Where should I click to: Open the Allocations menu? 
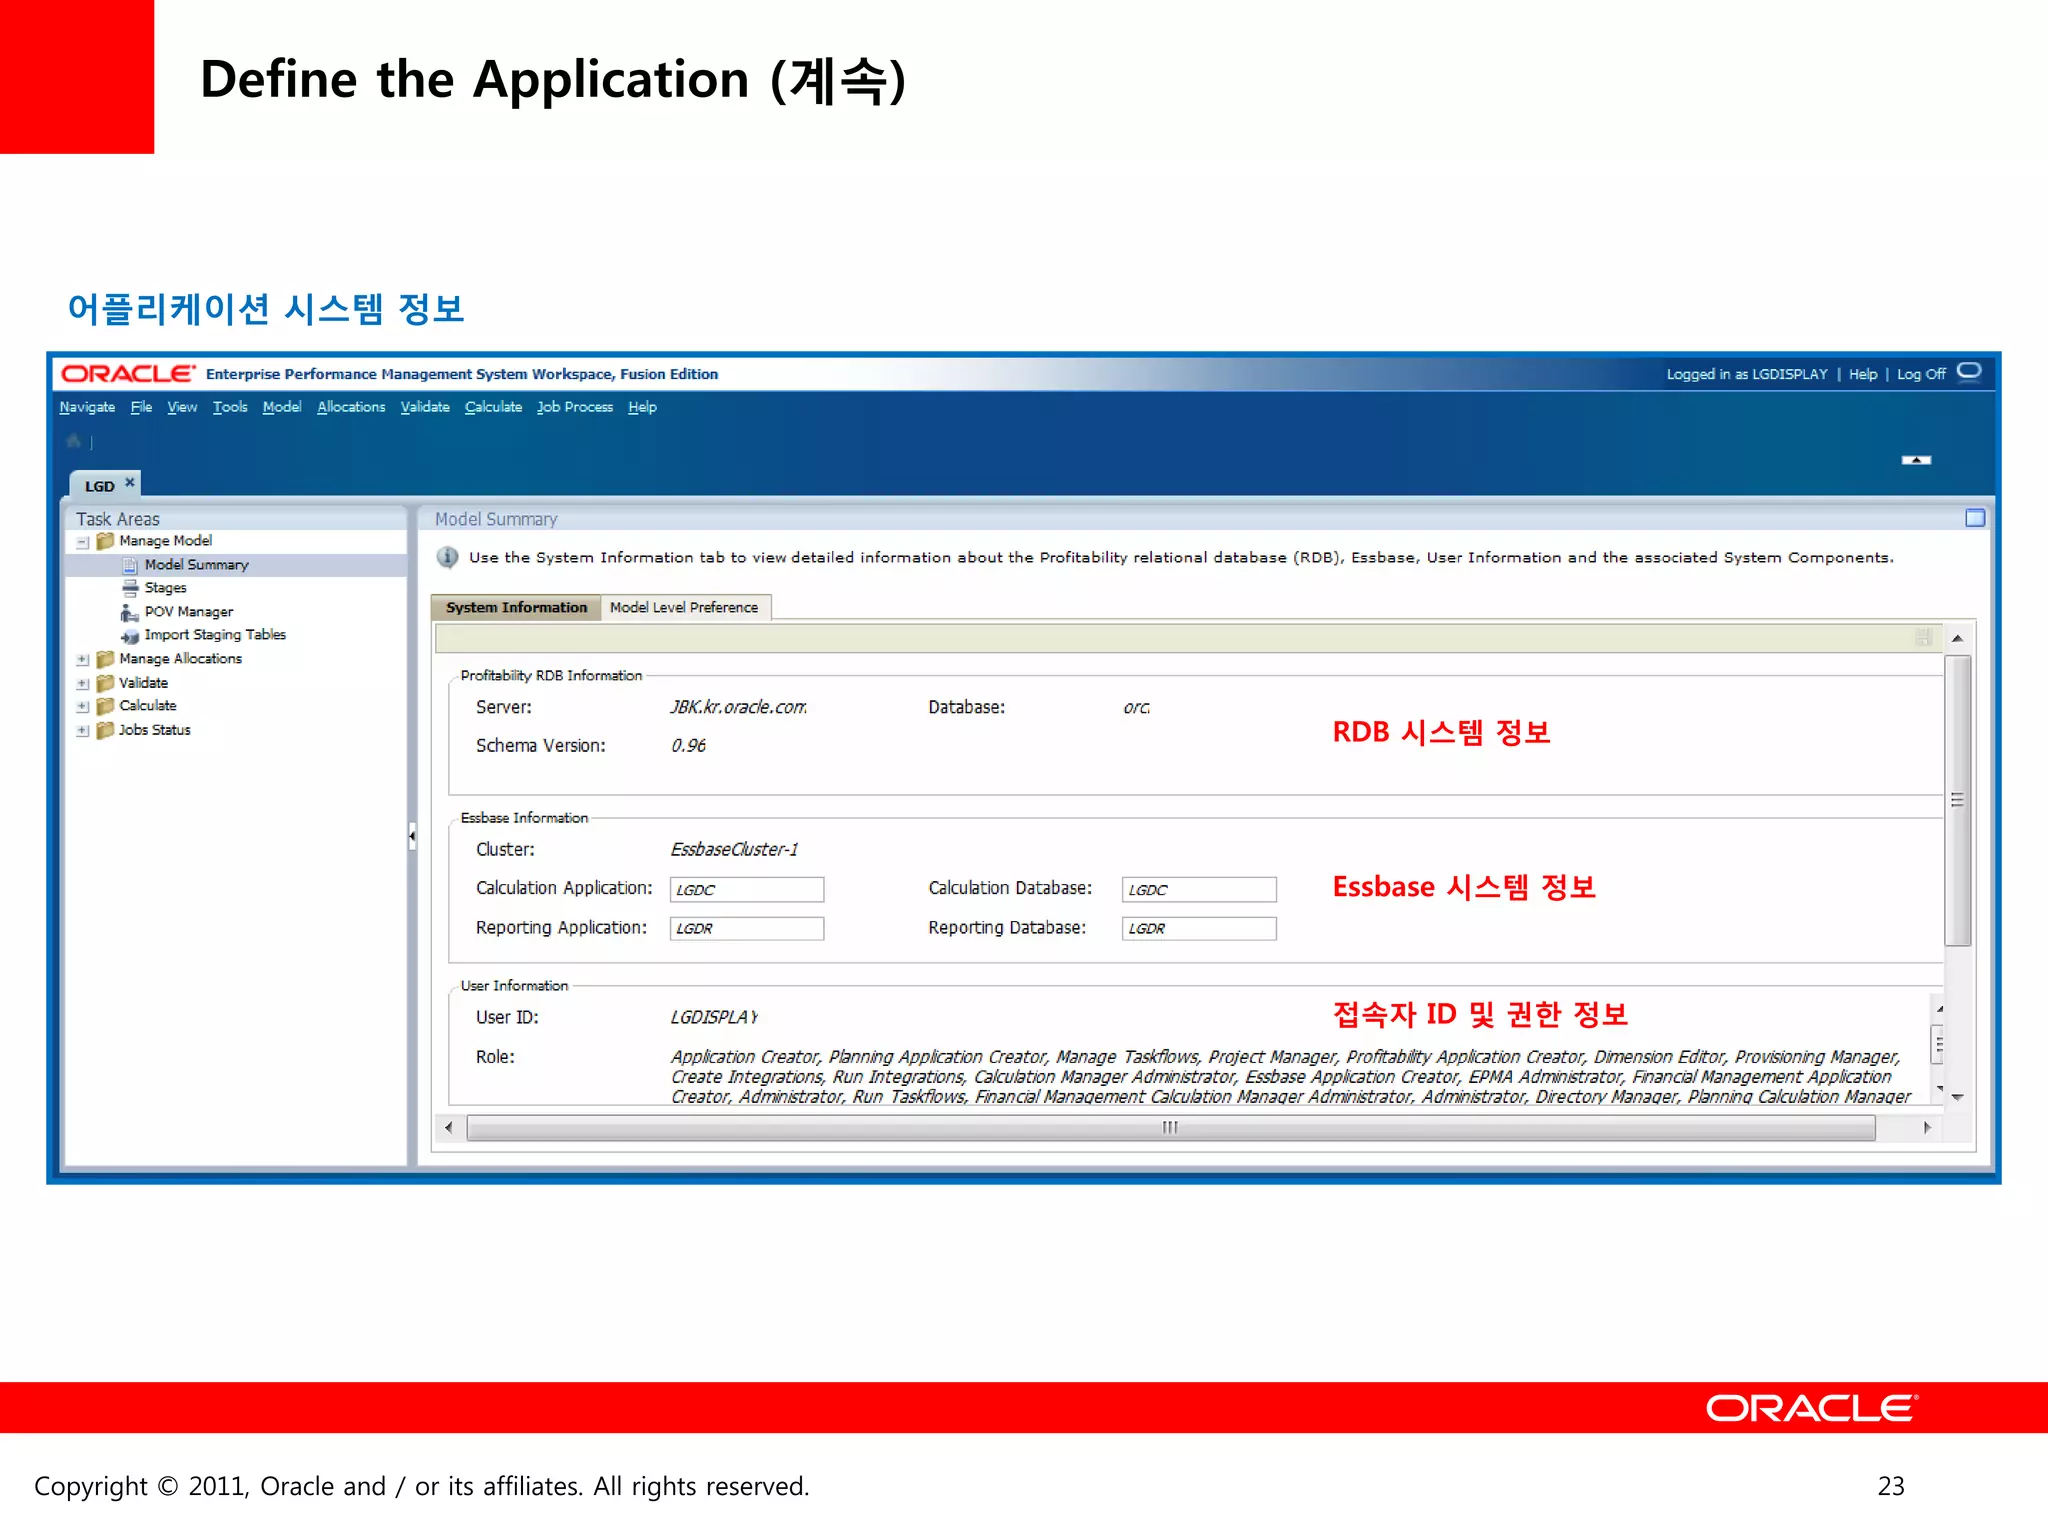tap(351, 407)
